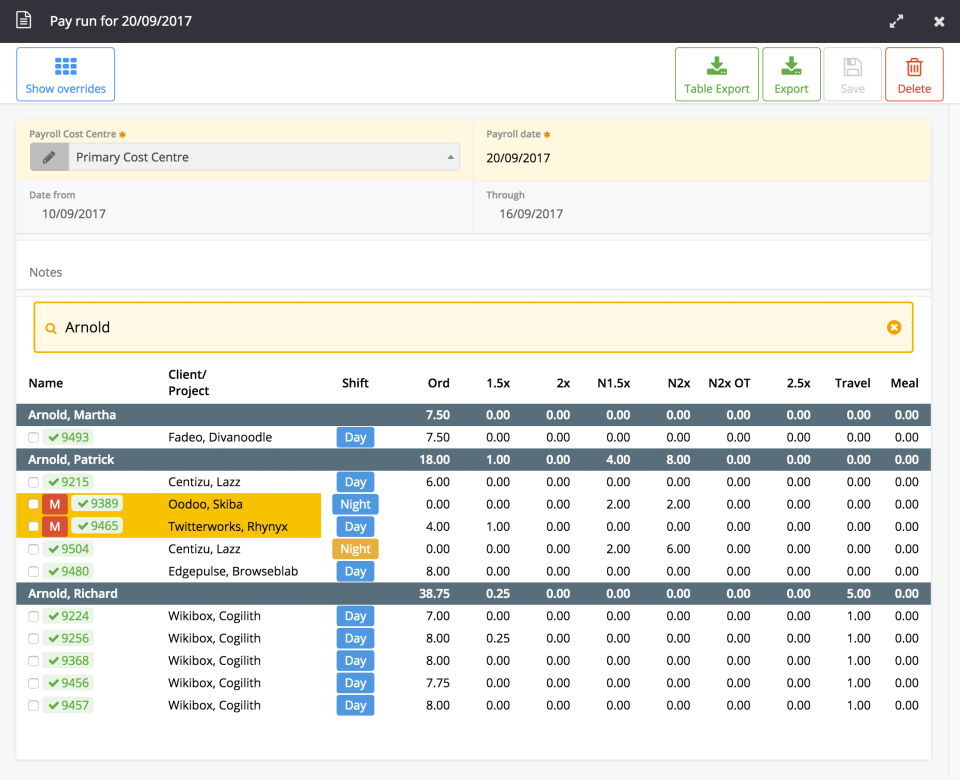
Task: Click the magnifier icon in the search bar
Action: coord(51,326)
